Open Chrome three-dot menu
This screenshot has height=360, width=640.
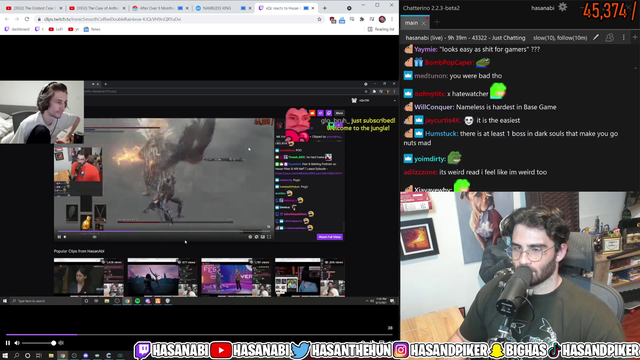(392, 19)
